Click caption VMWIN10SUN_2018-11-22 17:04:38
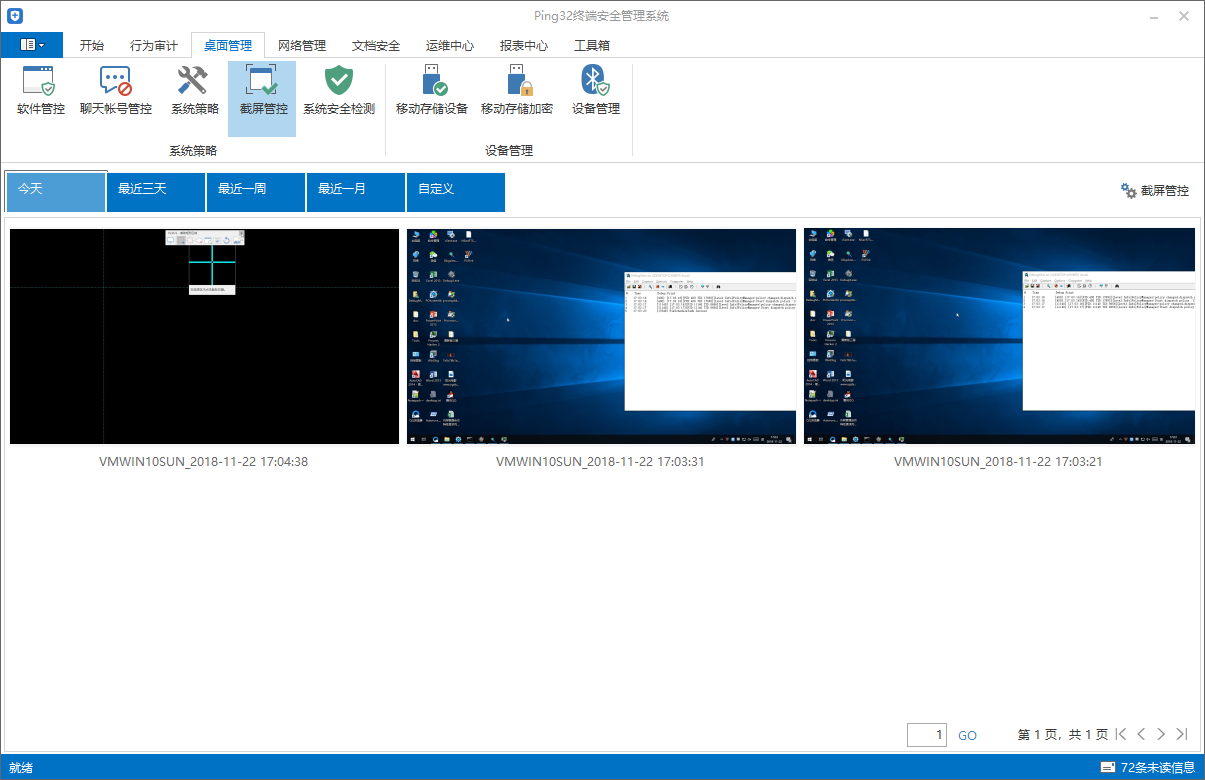Image resolution: width=1205 pixels, height=780 pixels. pos(204,462)
